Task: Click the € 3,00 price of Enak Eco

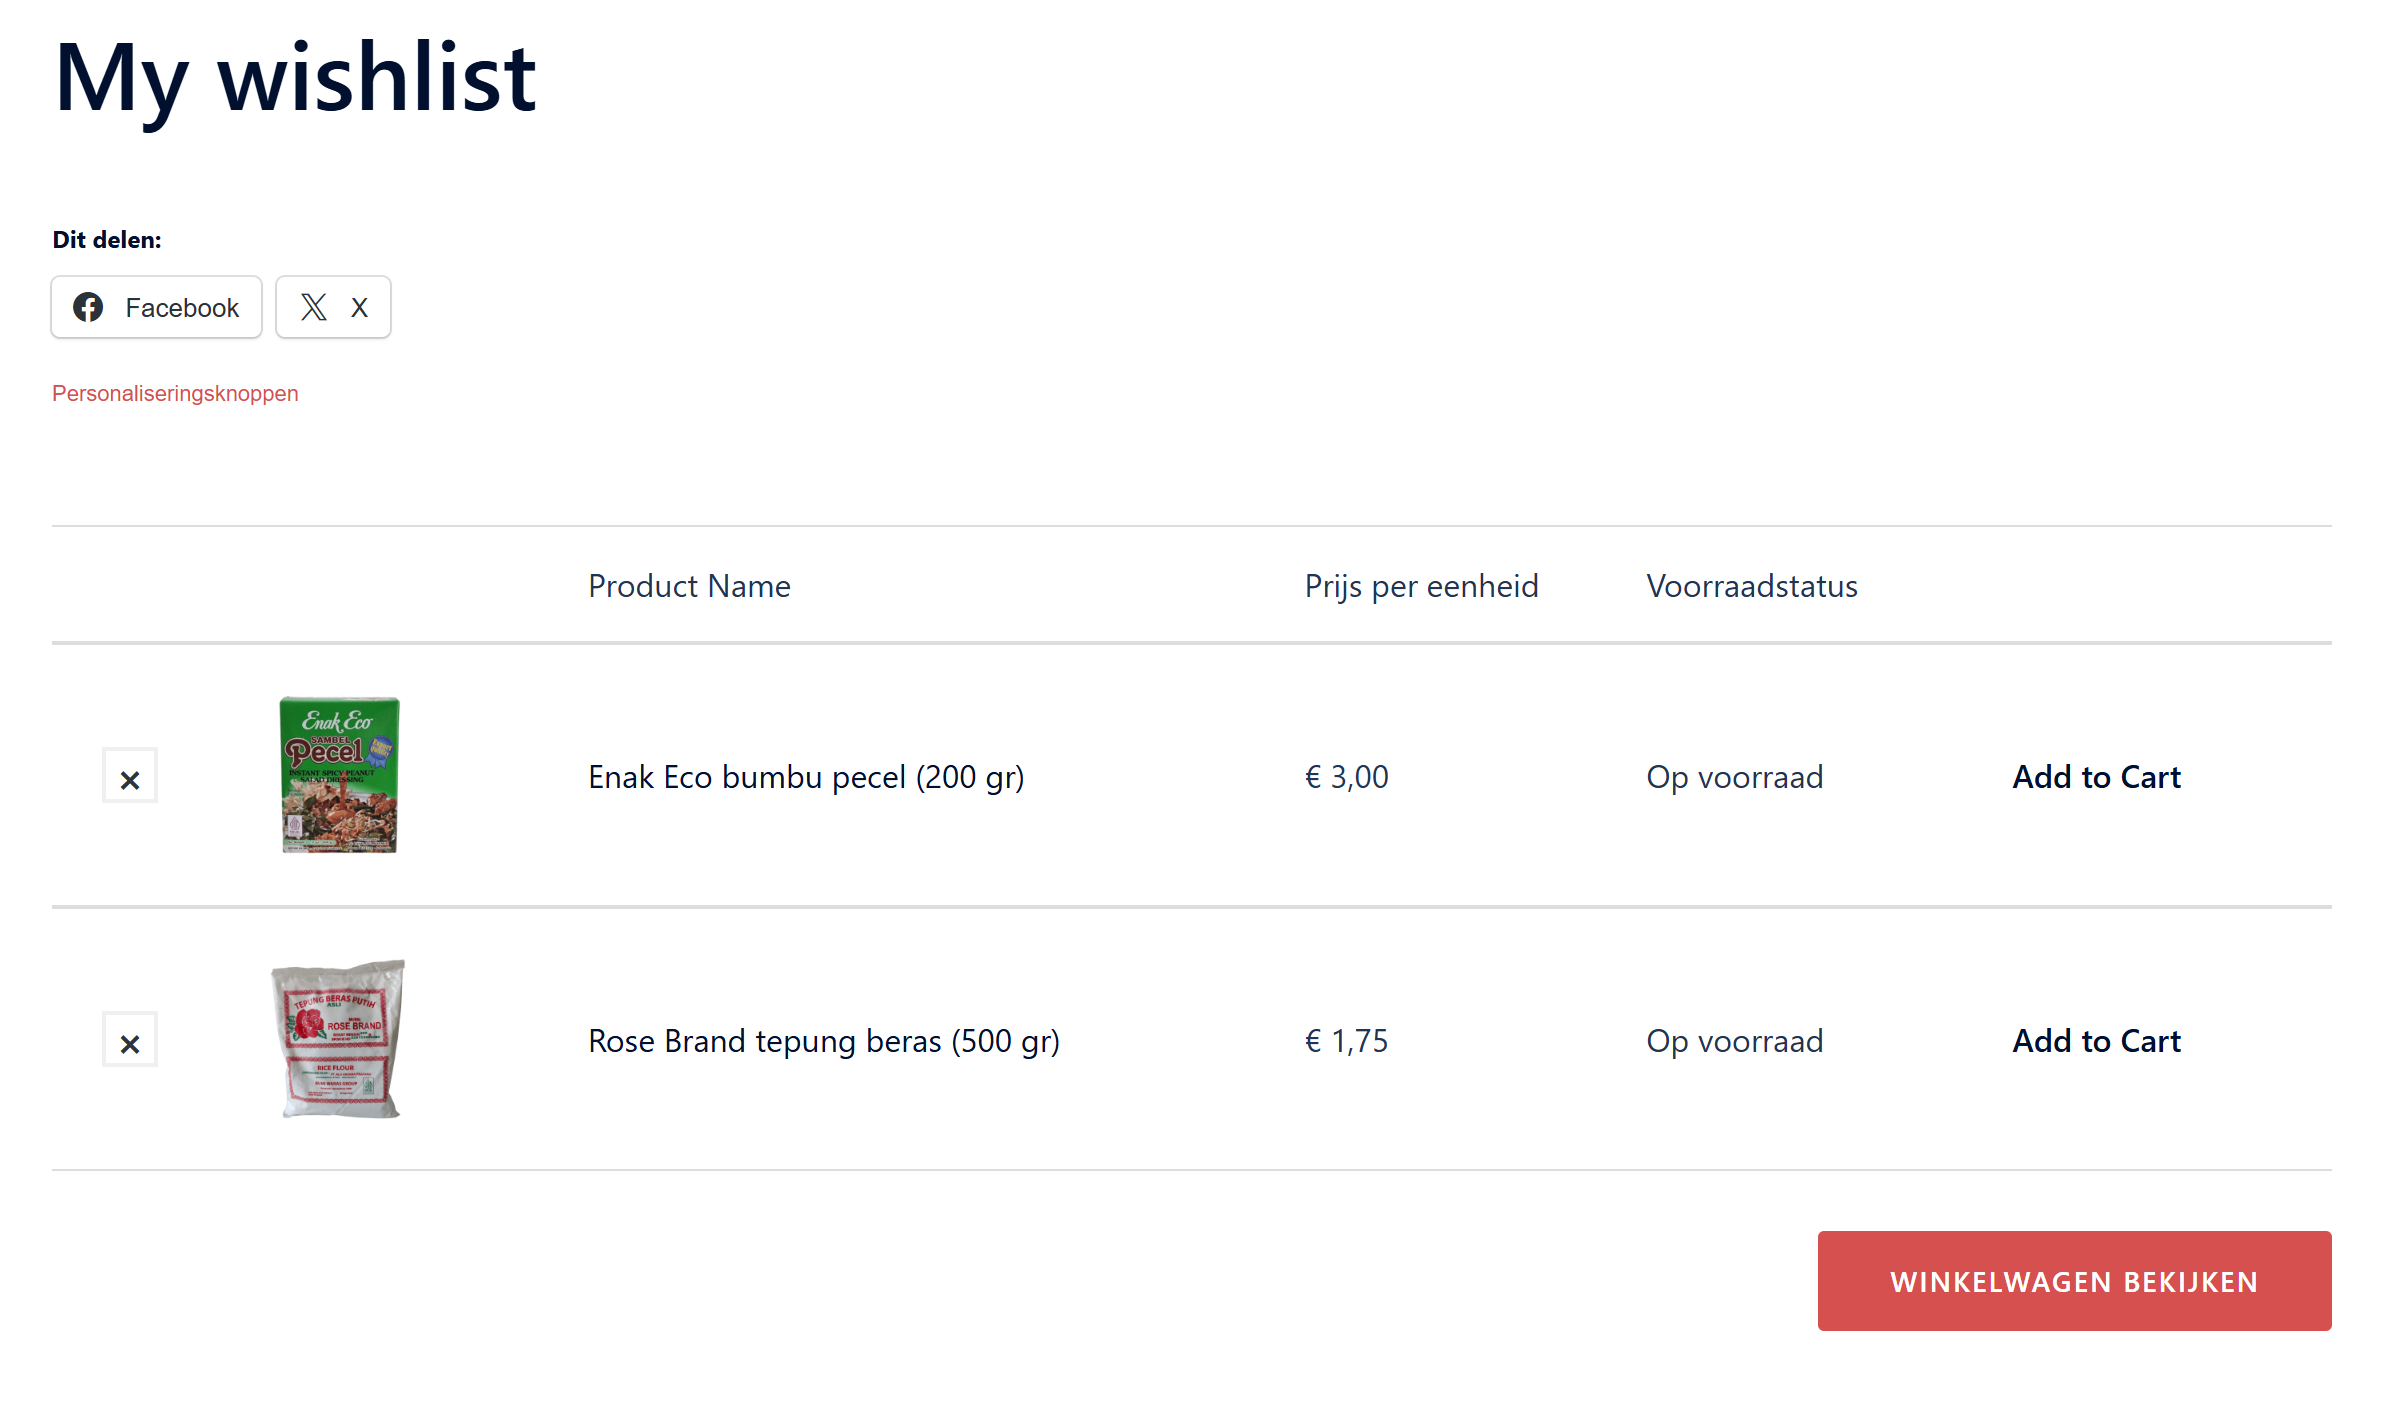Action: pyautogui.click(x=1346, y=777)
